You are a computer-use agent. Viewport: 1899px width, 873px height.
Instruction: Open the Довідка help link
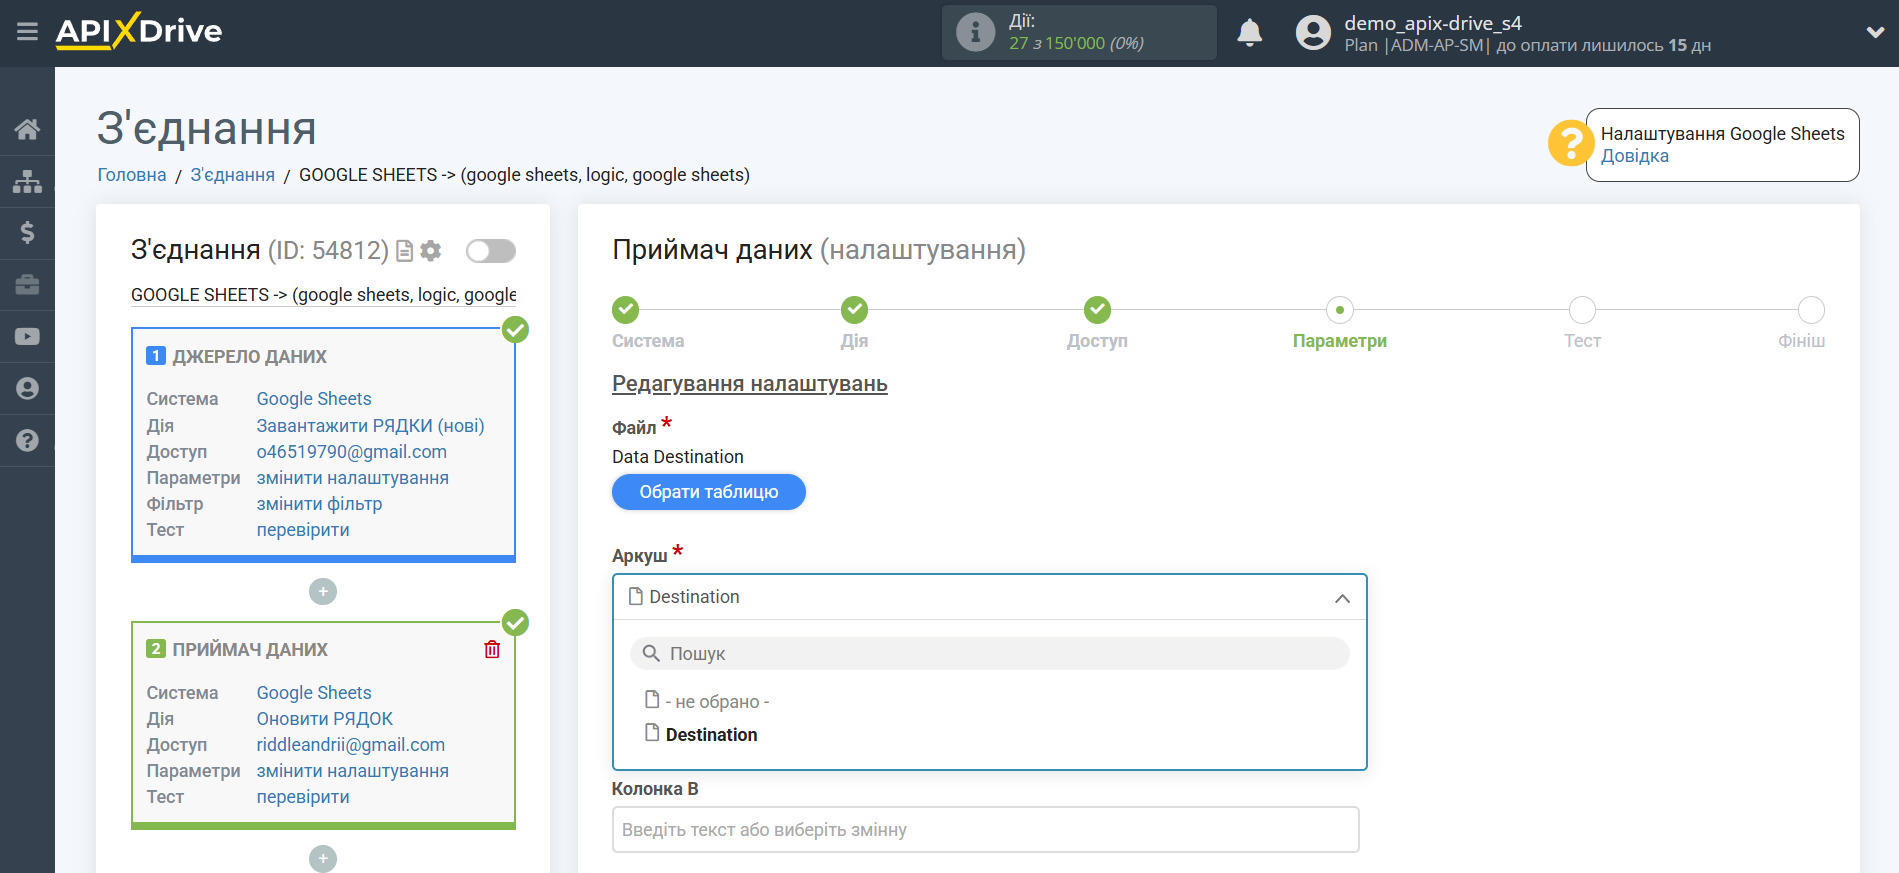[x=1634, y=156]
